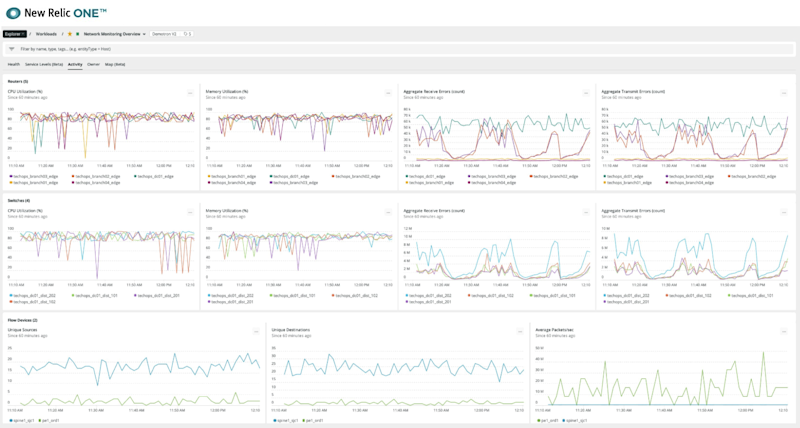Switch to the Service Levels (Beta) tab
This screenshot has width=800, height=428.
[x=44, y=64]
